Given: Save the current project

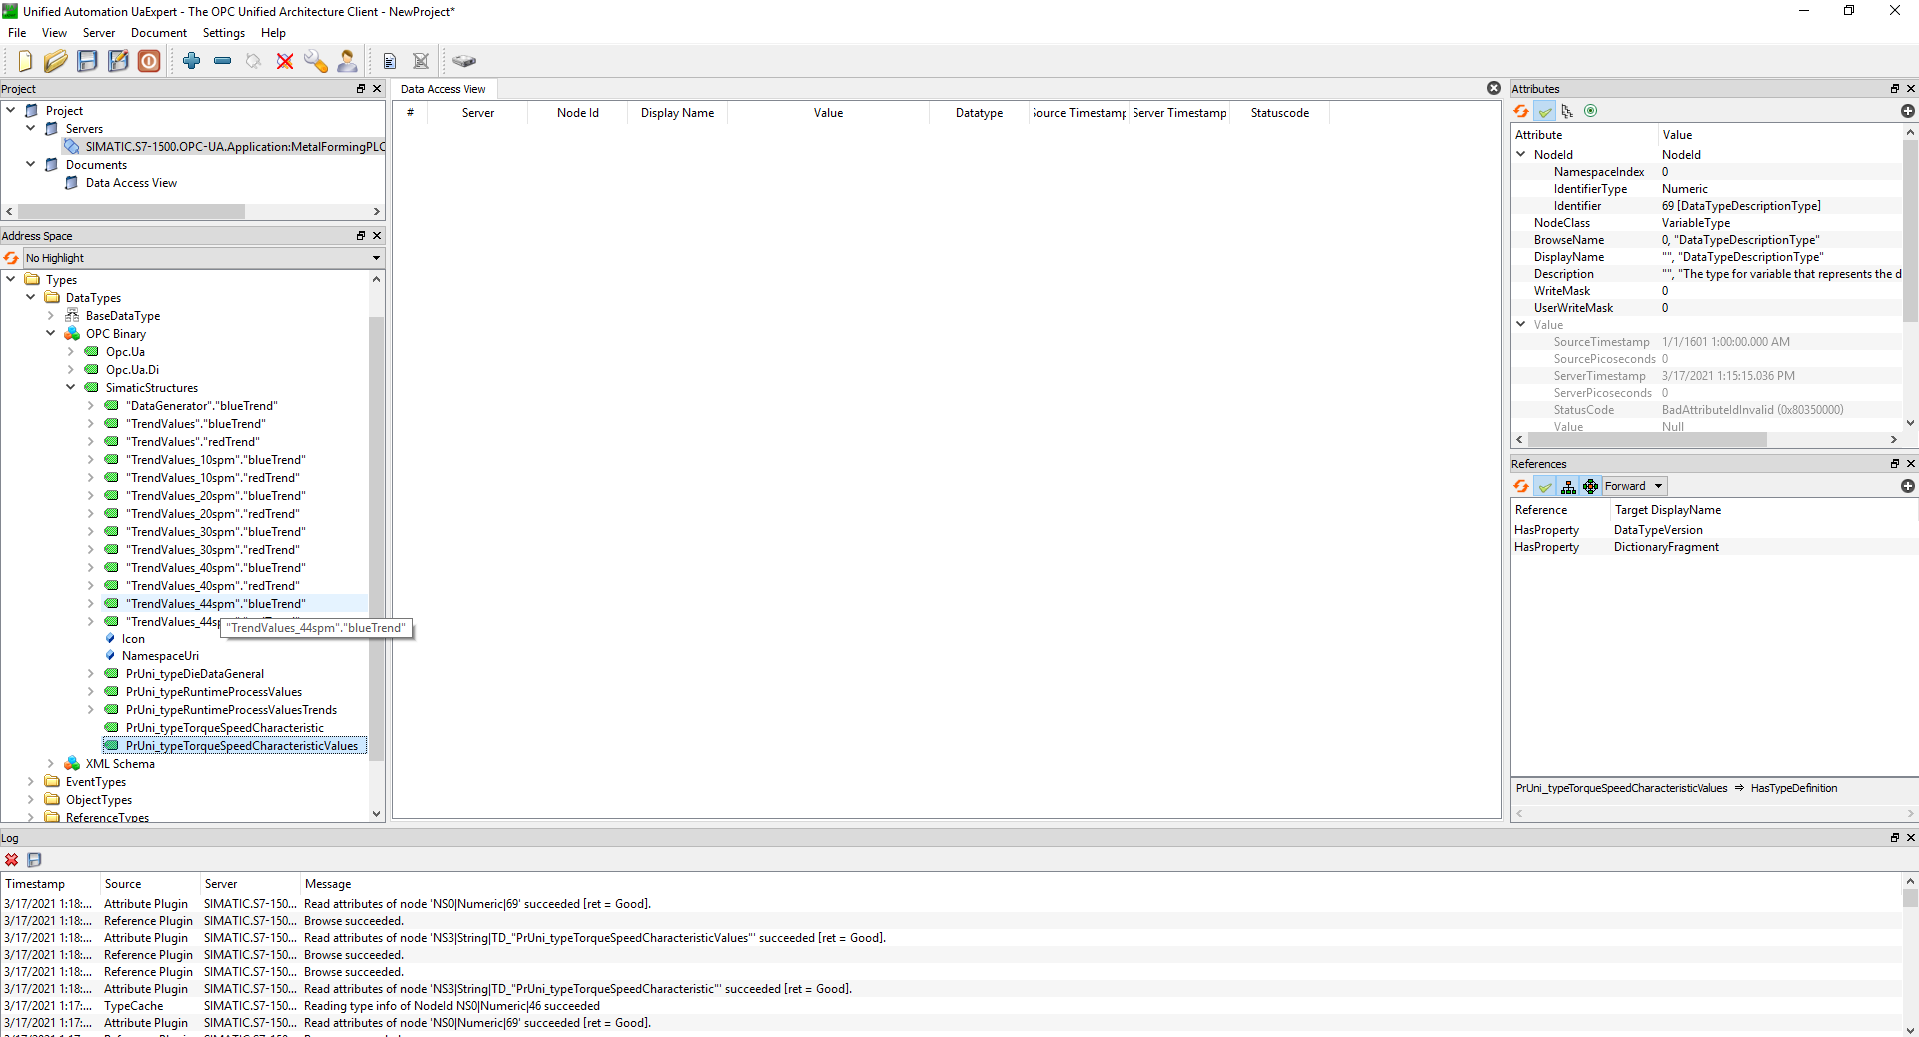Looking at the screenshot, I should pos(87,61).
